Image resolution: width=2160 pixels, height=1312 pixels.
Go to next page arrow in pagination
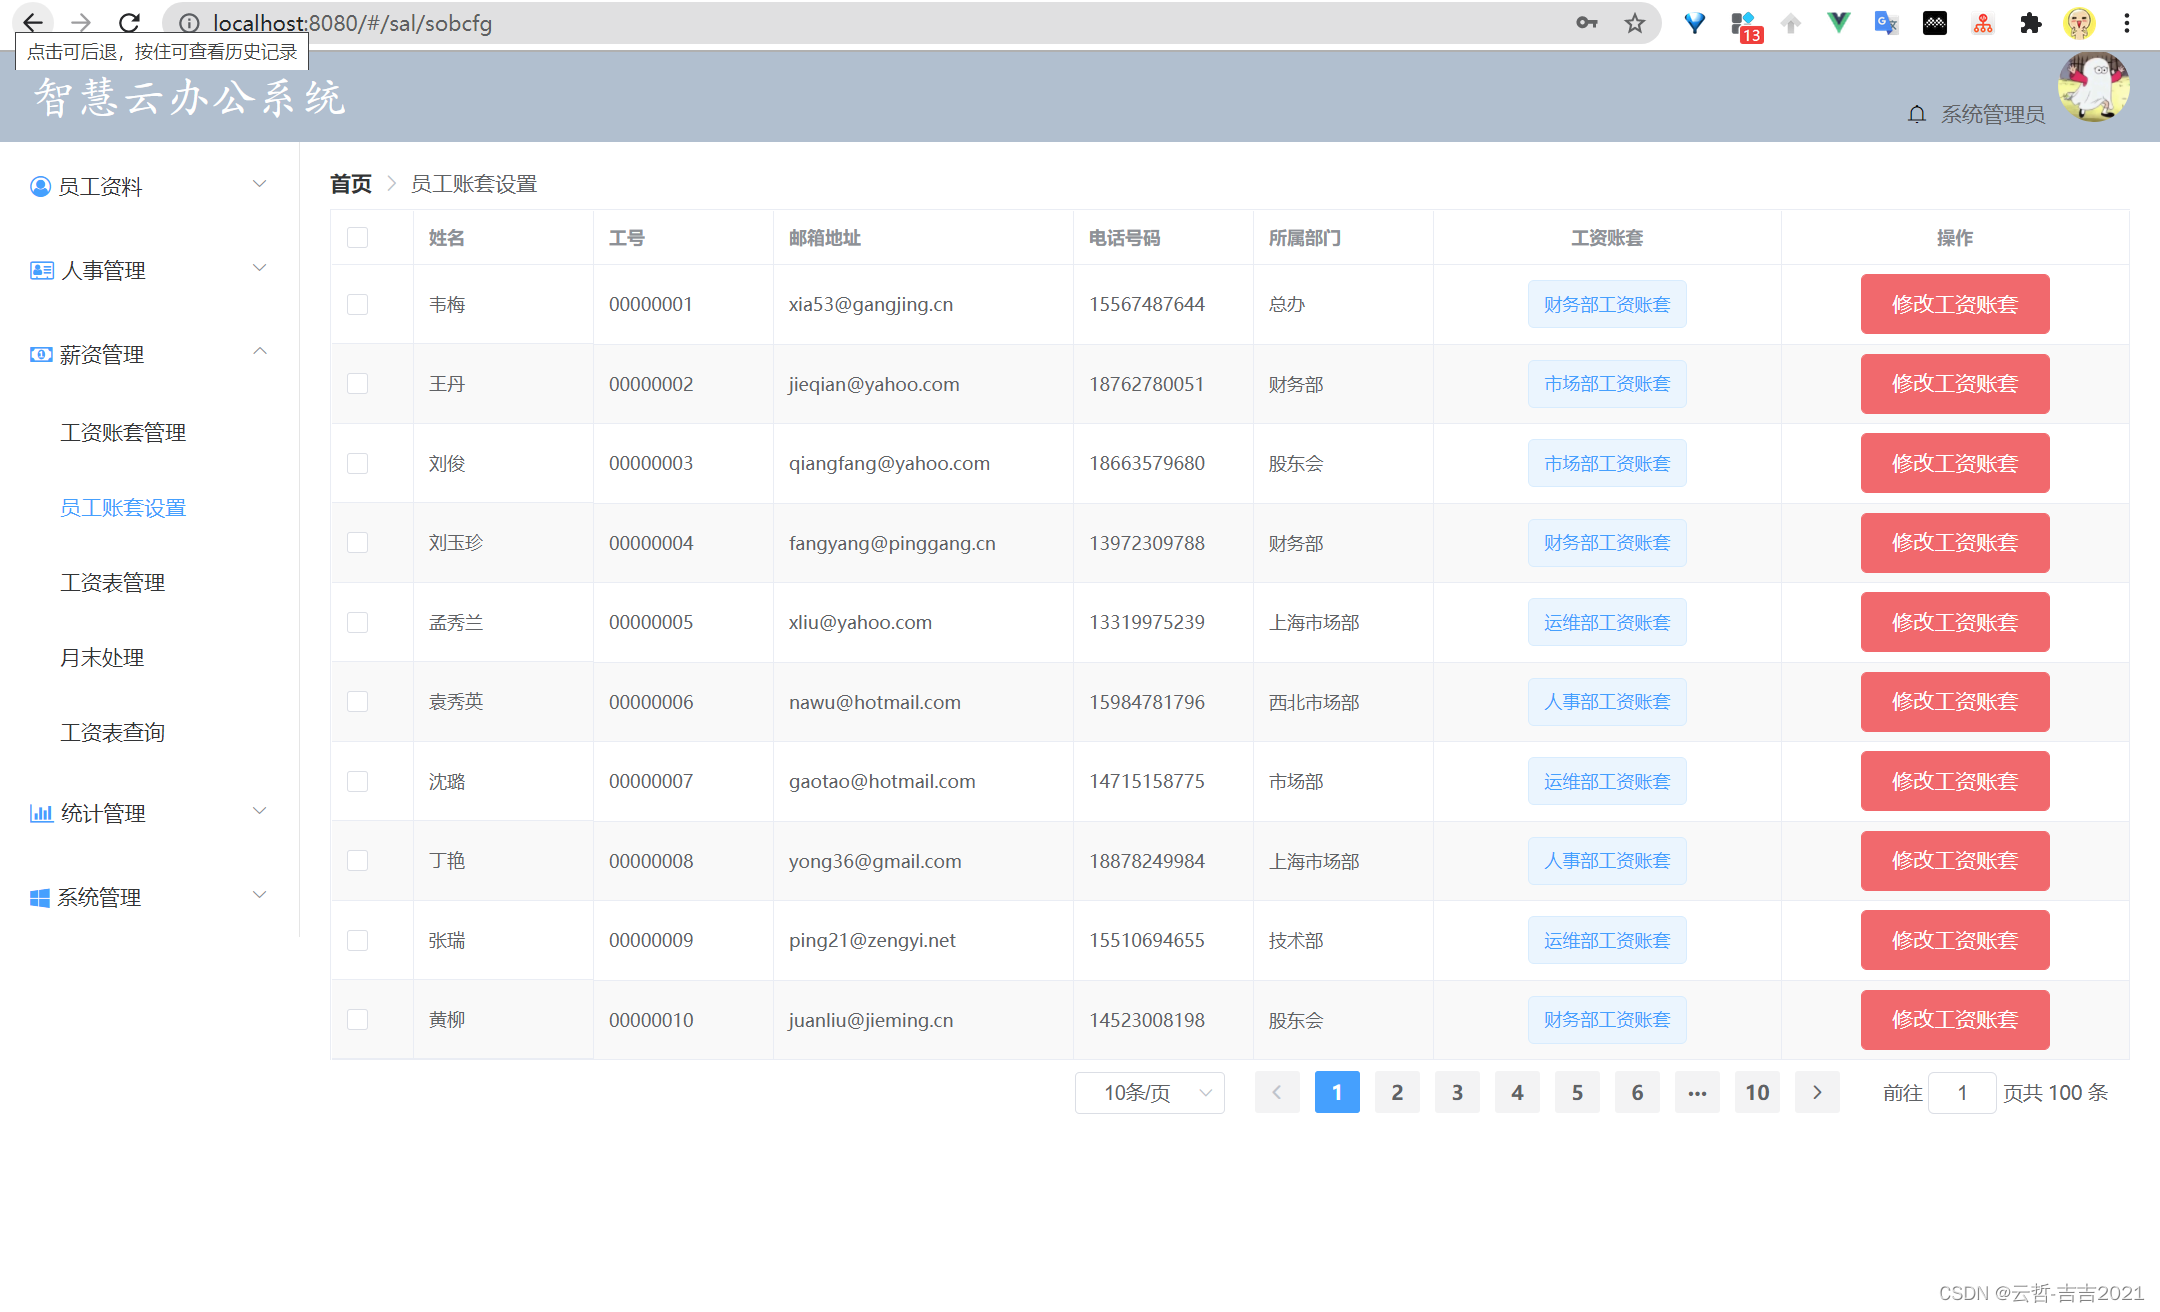(x=1817, y=1092)
